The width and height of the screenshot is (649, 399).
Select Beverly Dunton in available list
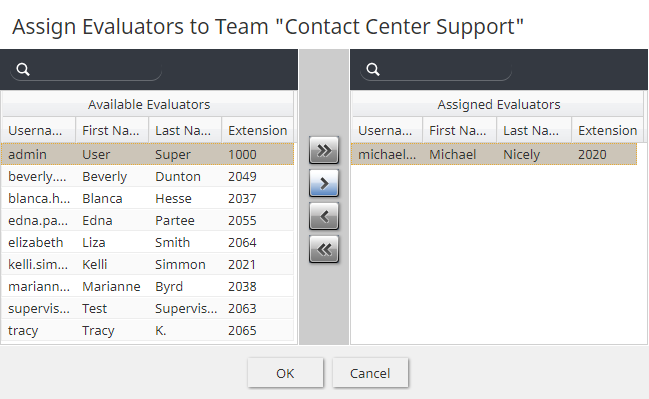click(147, 176)
